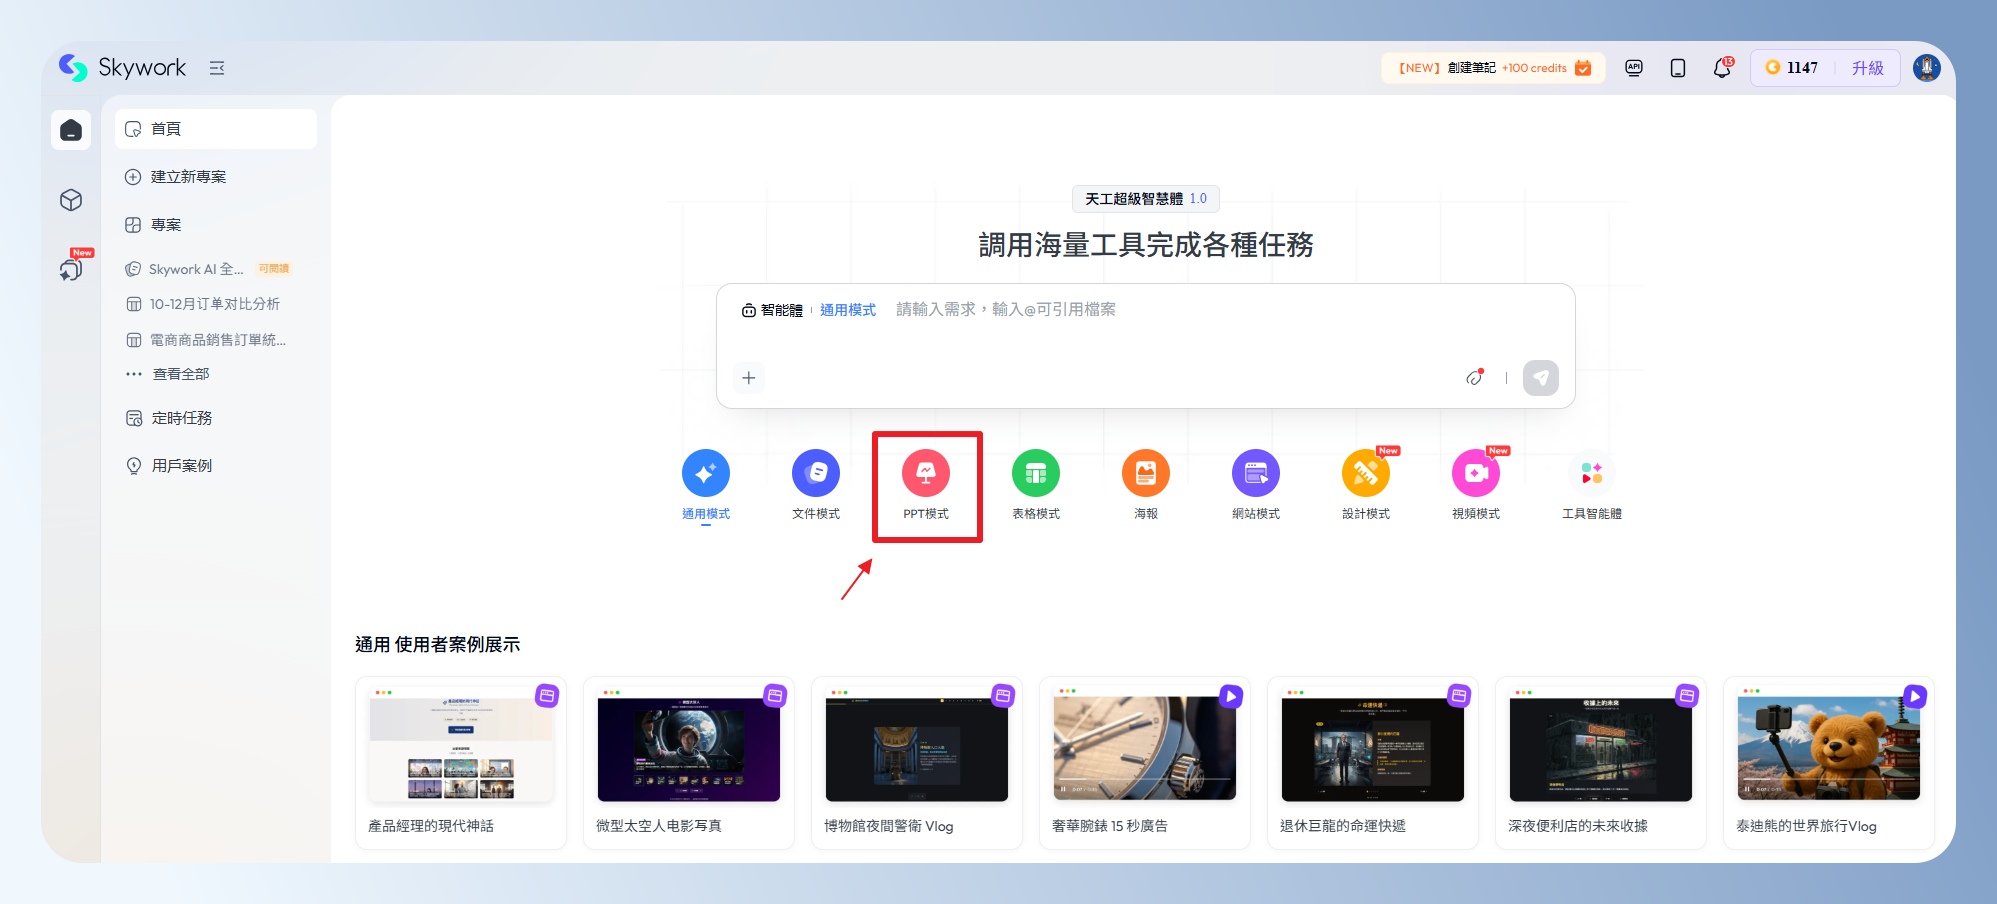Select the 海報 poster mode icon
Image resolution: width=1997 pixels, height=904 pixels.
click(x=1146, y=474)
